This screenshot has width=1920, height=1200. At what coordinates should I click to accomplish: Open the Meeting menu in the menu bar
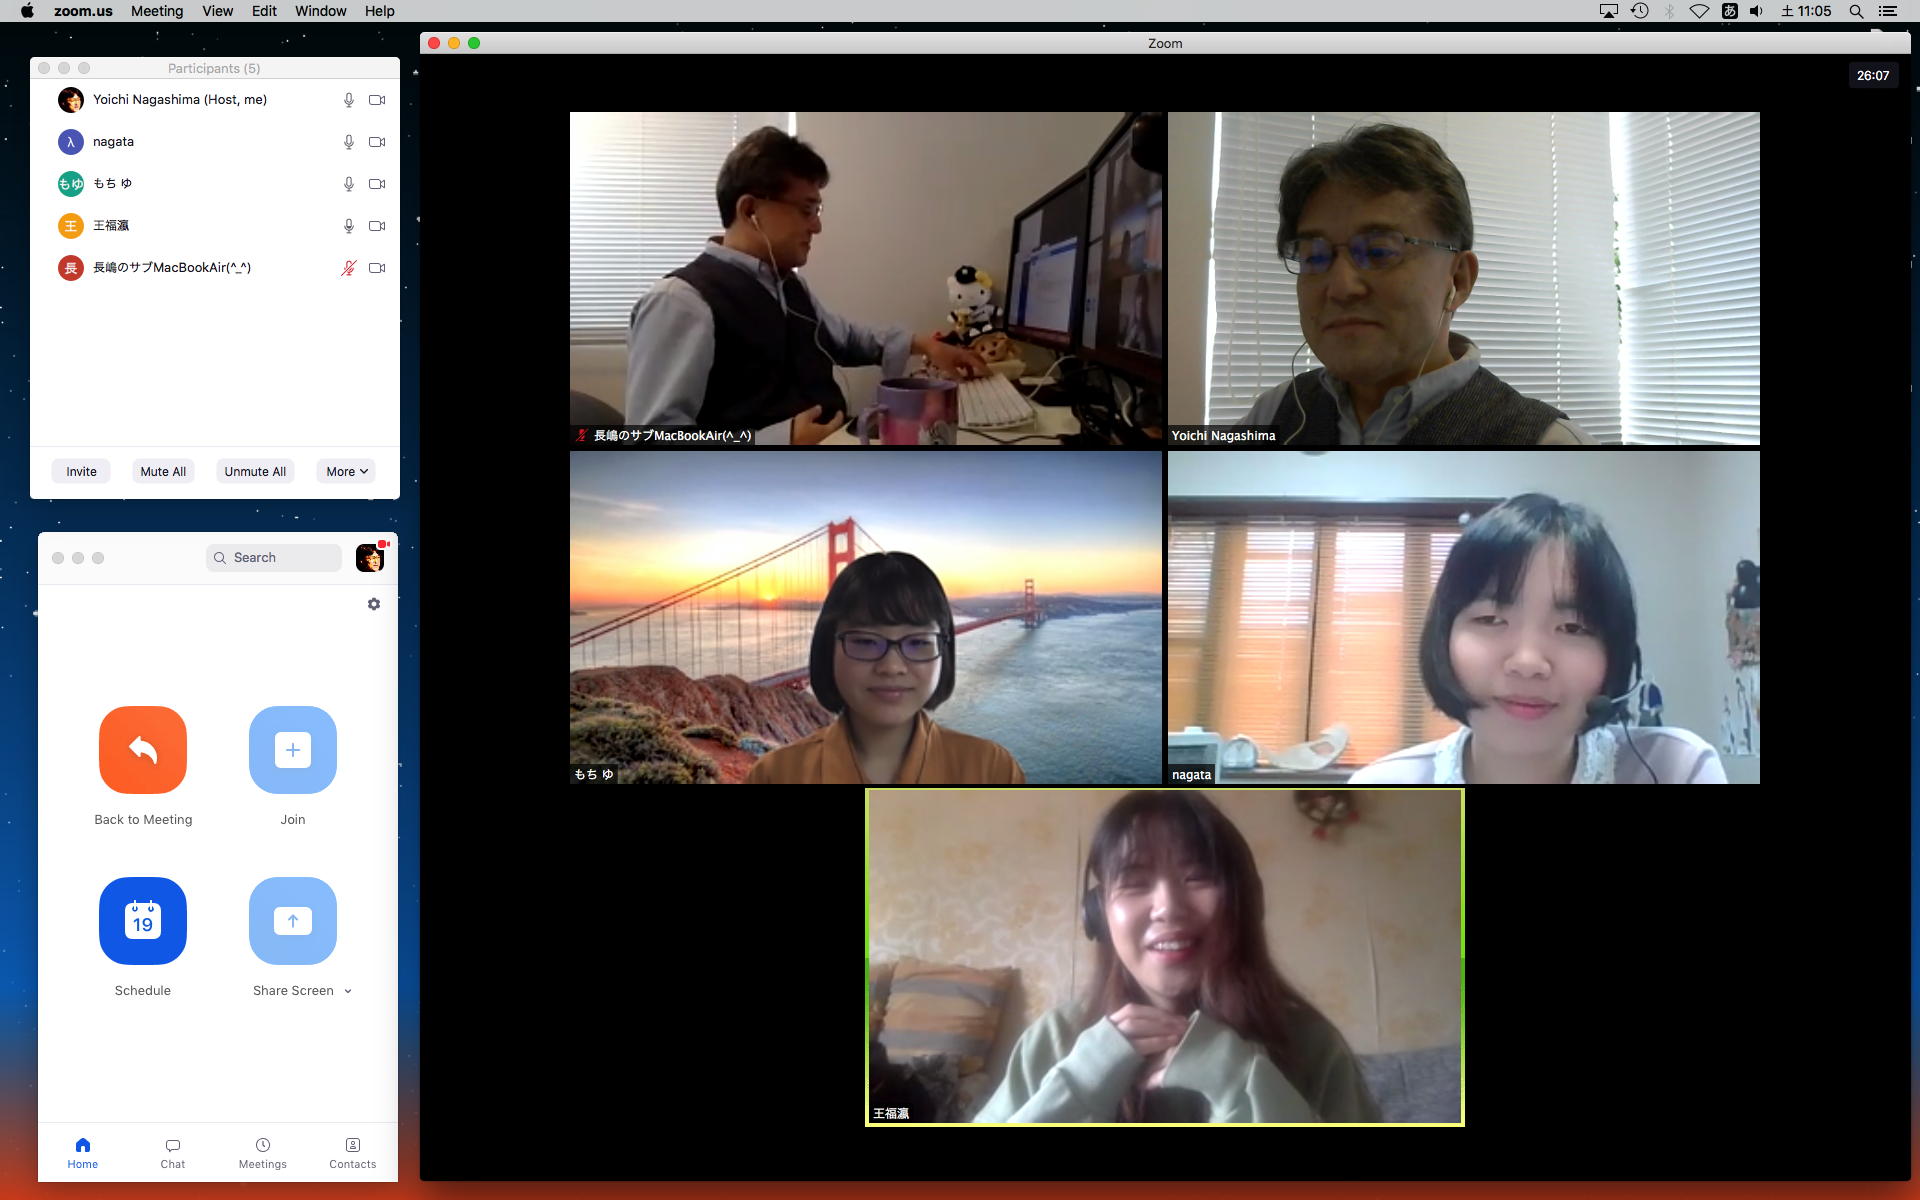point(157,11)
